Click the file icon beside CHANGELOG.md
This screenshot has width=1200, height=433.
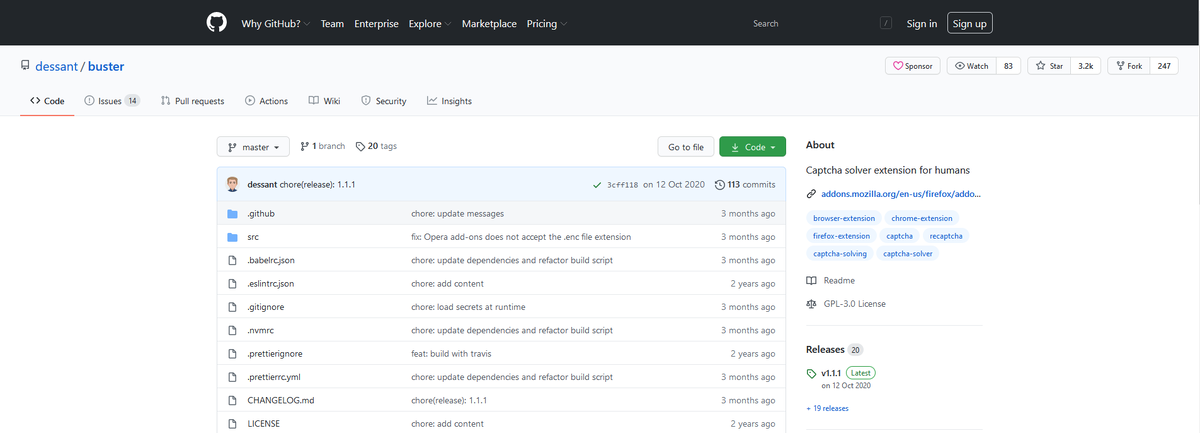pyautogui.click(x=231, y=400)
